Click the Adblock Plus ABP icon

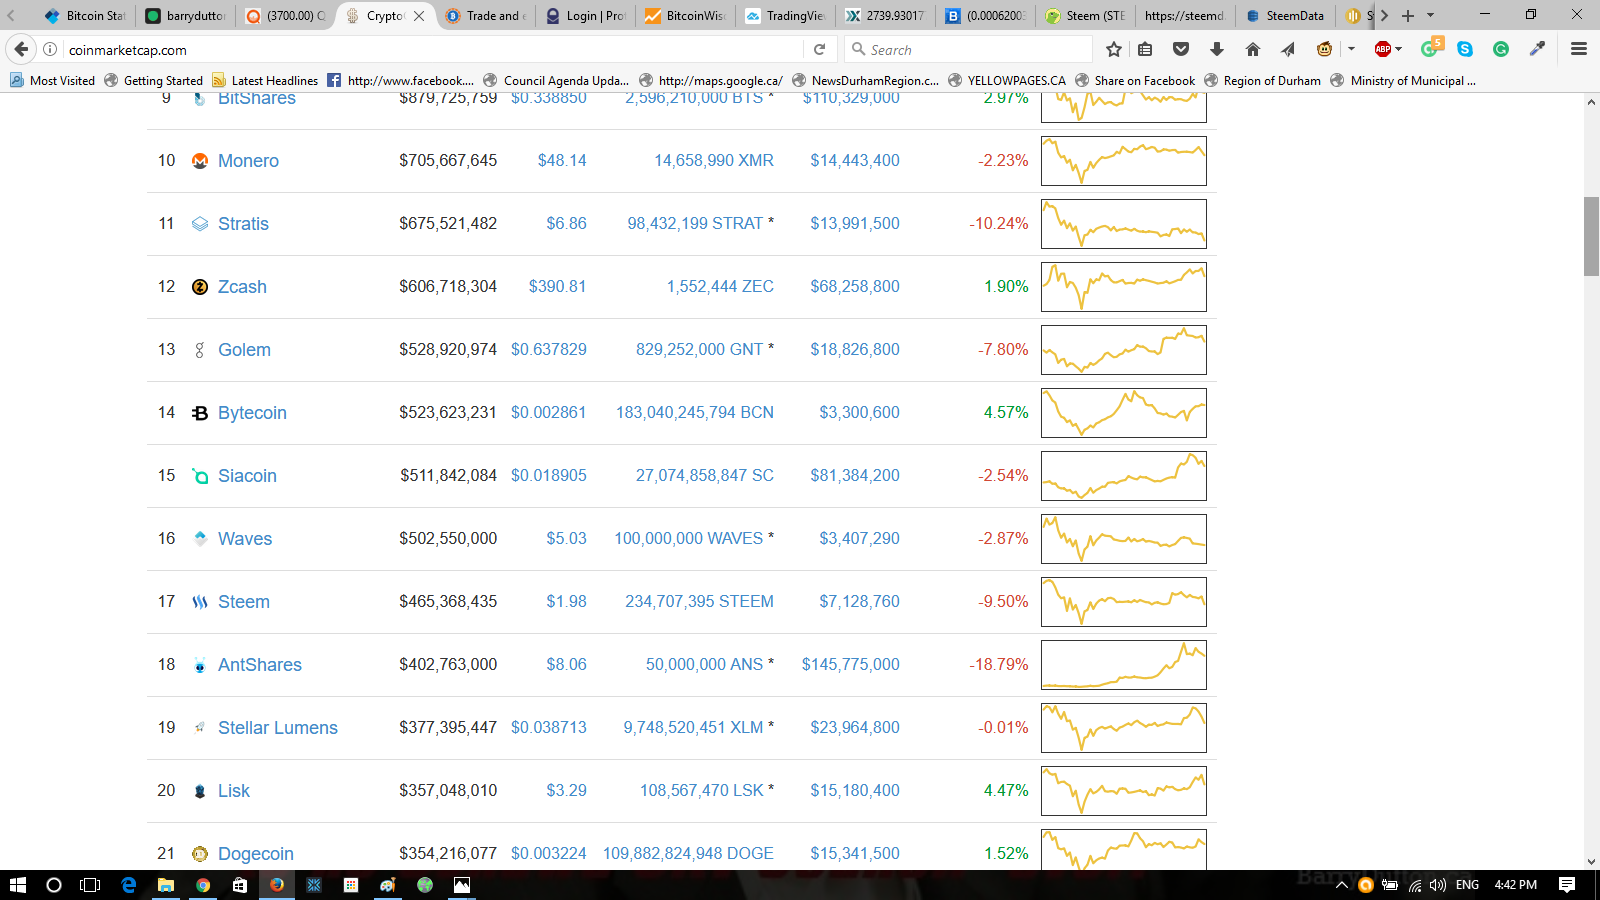tap(1383, 49)
